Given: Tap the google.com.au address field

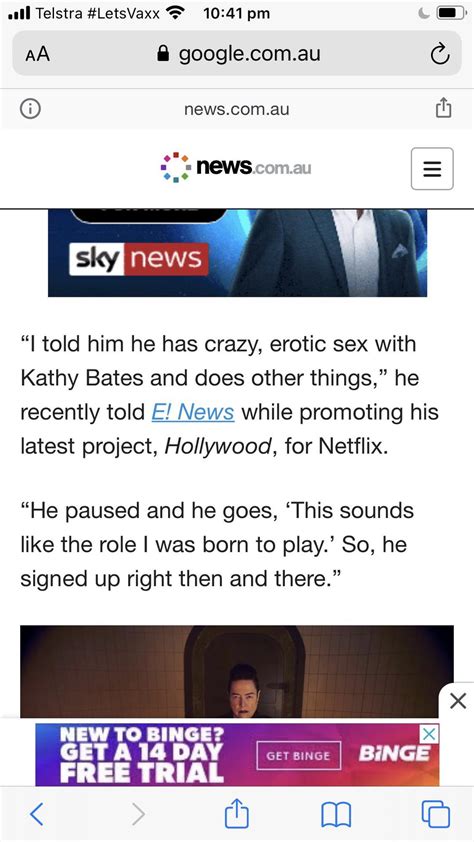Looking at the screenshot, I should pos(237,54).
